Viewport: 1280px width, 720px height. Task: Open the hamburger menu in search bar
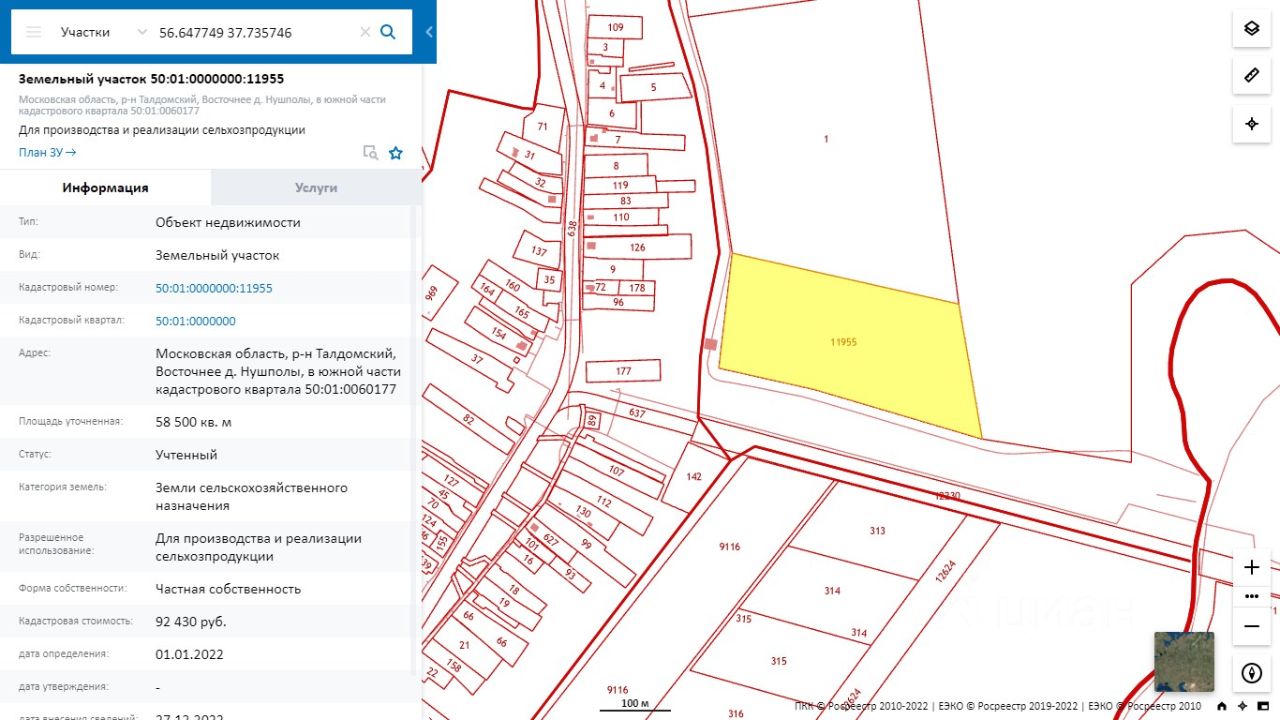point(34,32)
